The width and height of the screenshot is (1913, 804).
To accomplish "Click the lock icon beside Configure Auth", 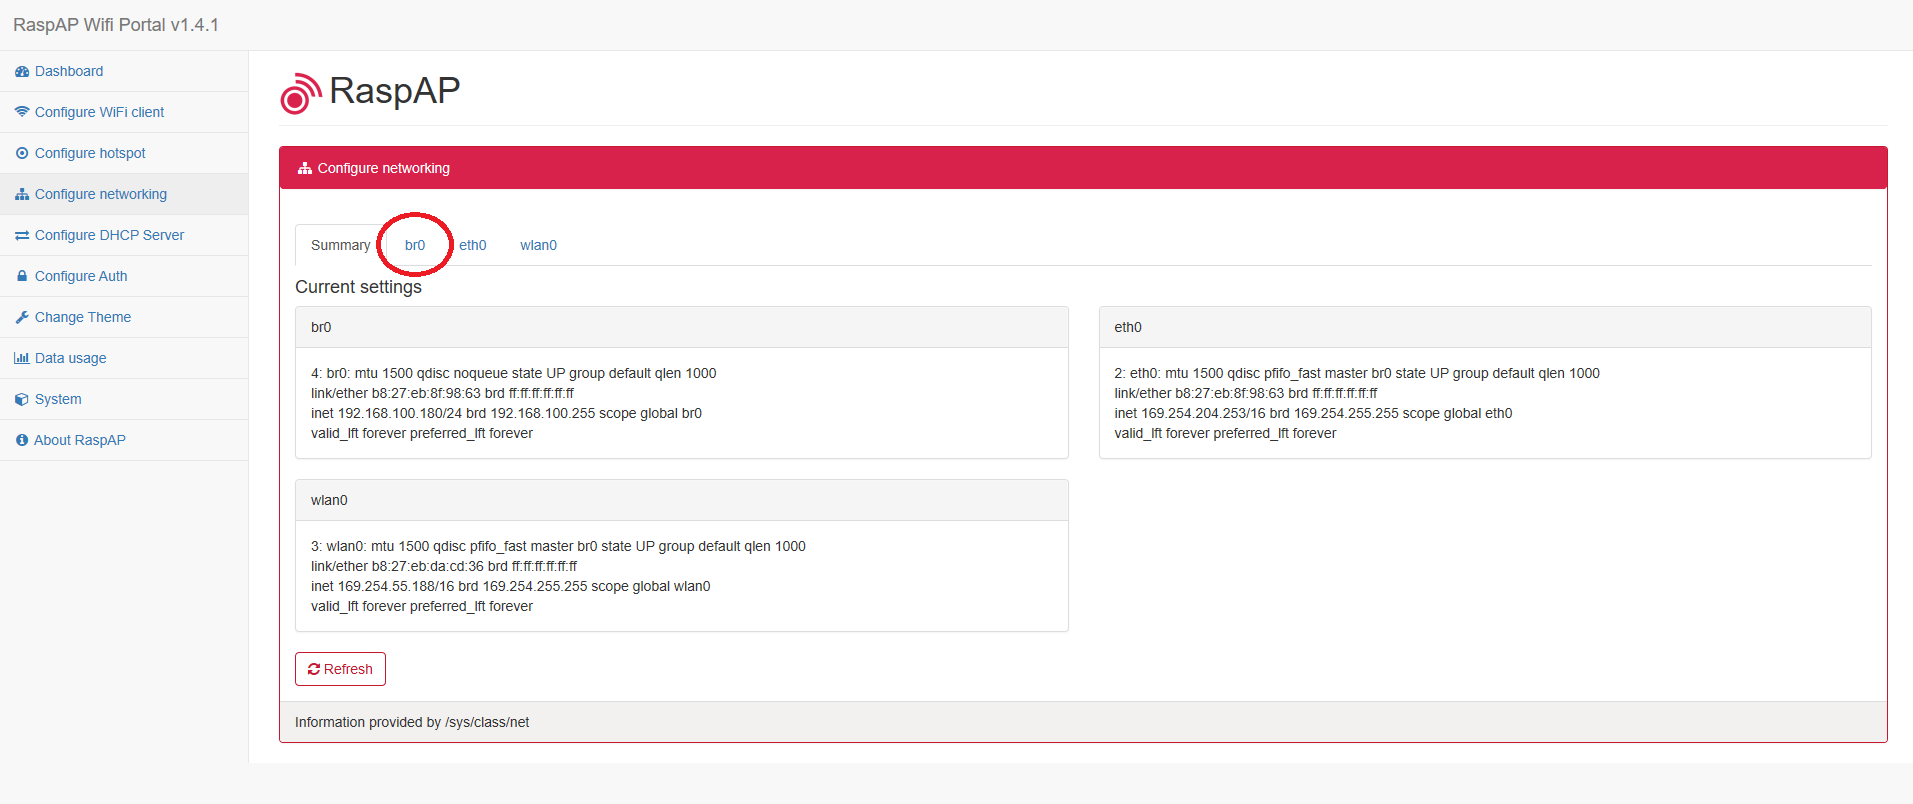I will coord(22,276).
